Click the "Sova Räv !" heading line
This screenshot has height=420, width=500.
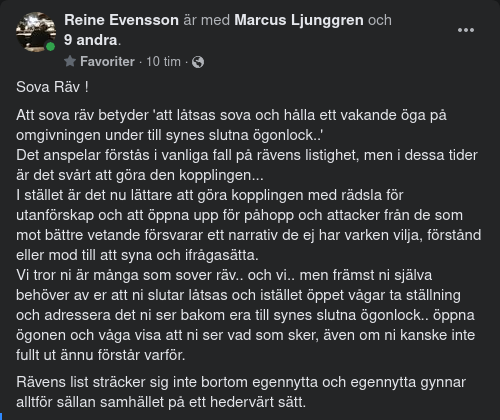[52, 87]
